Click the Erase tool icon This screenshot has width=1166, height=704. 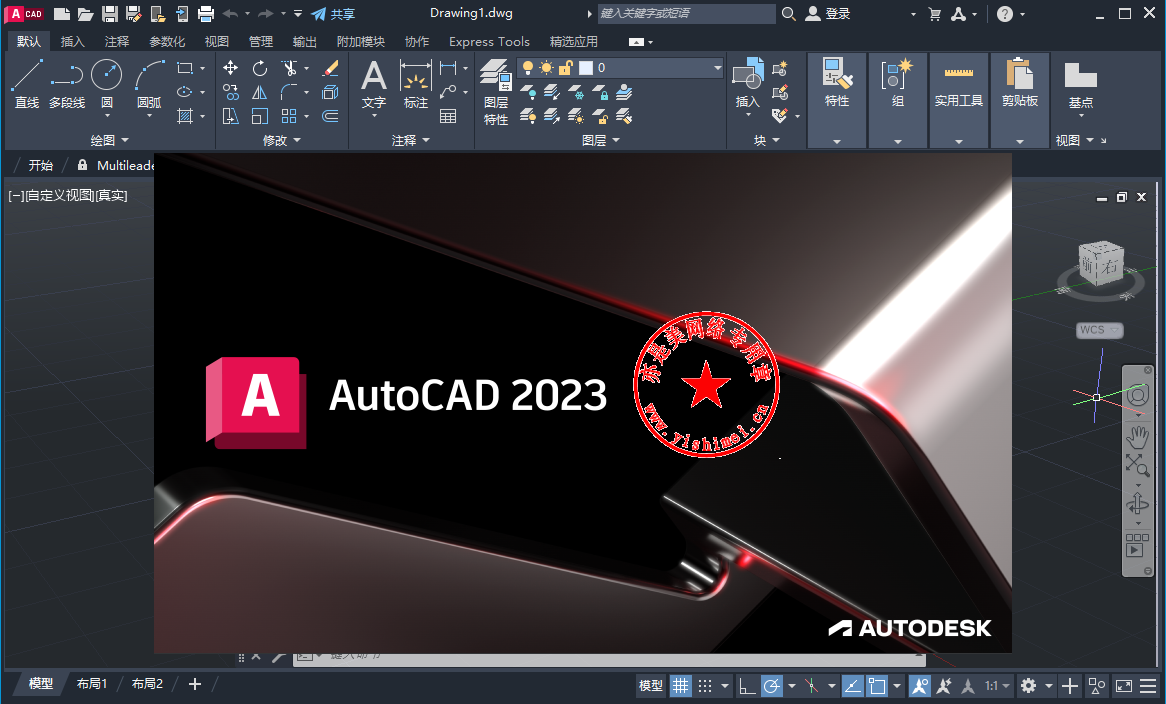(331, 68)
